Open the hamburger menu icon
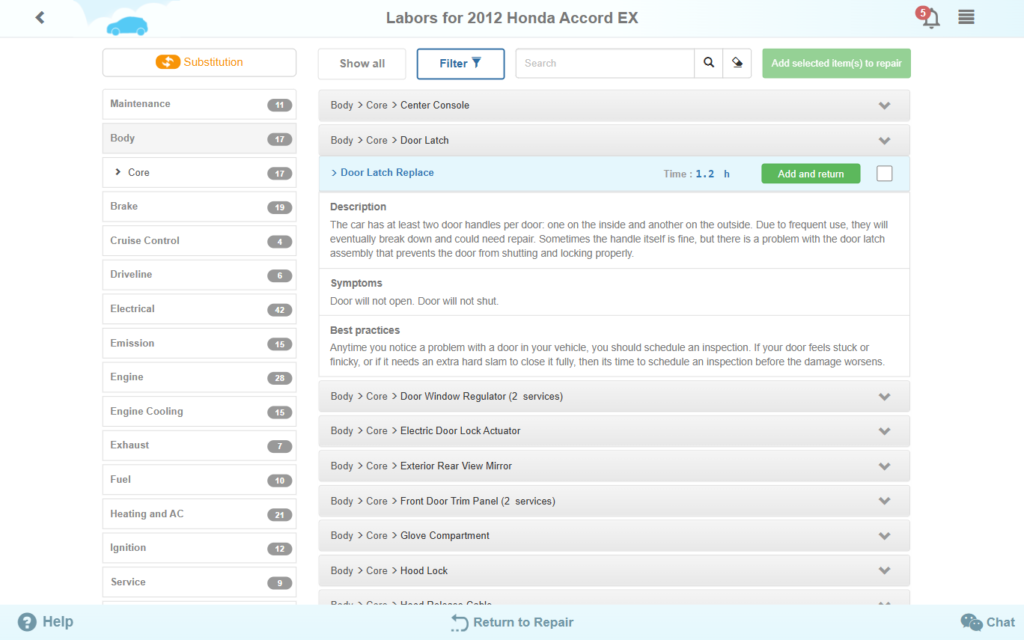1024x640 pixels. pos(966,17)
